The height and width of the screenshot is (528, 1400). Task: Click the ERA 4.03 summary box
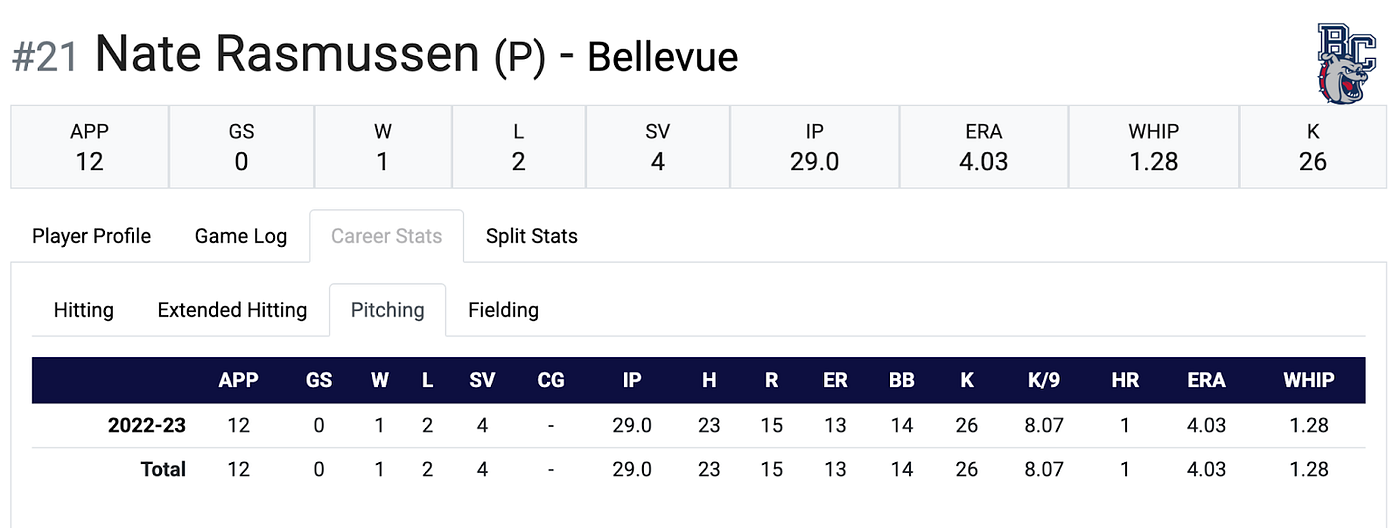coord(984,146)
